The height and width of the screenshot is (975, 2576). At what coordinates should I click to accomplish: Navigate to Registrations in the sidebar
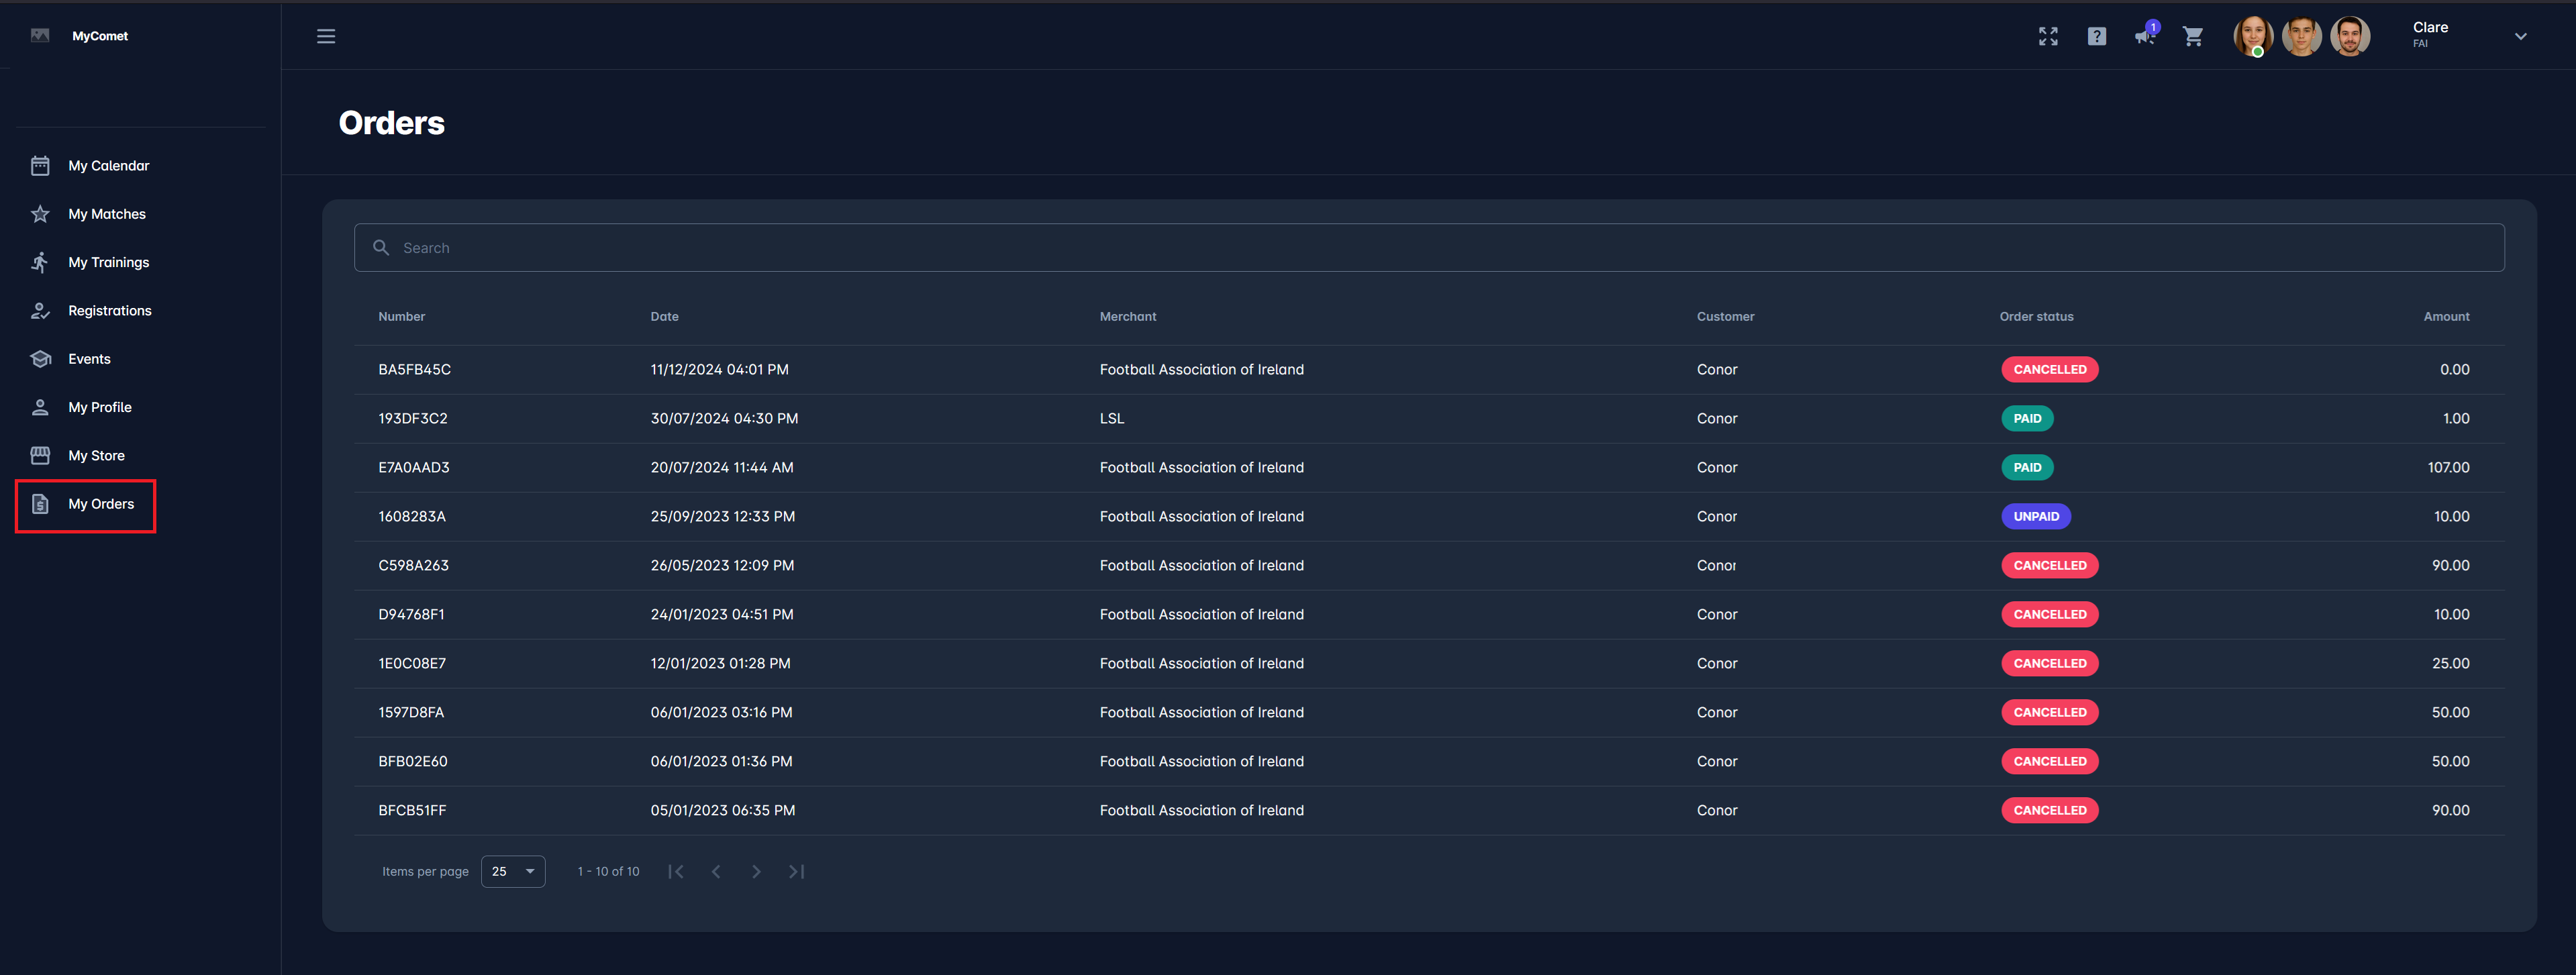[110, 311]
